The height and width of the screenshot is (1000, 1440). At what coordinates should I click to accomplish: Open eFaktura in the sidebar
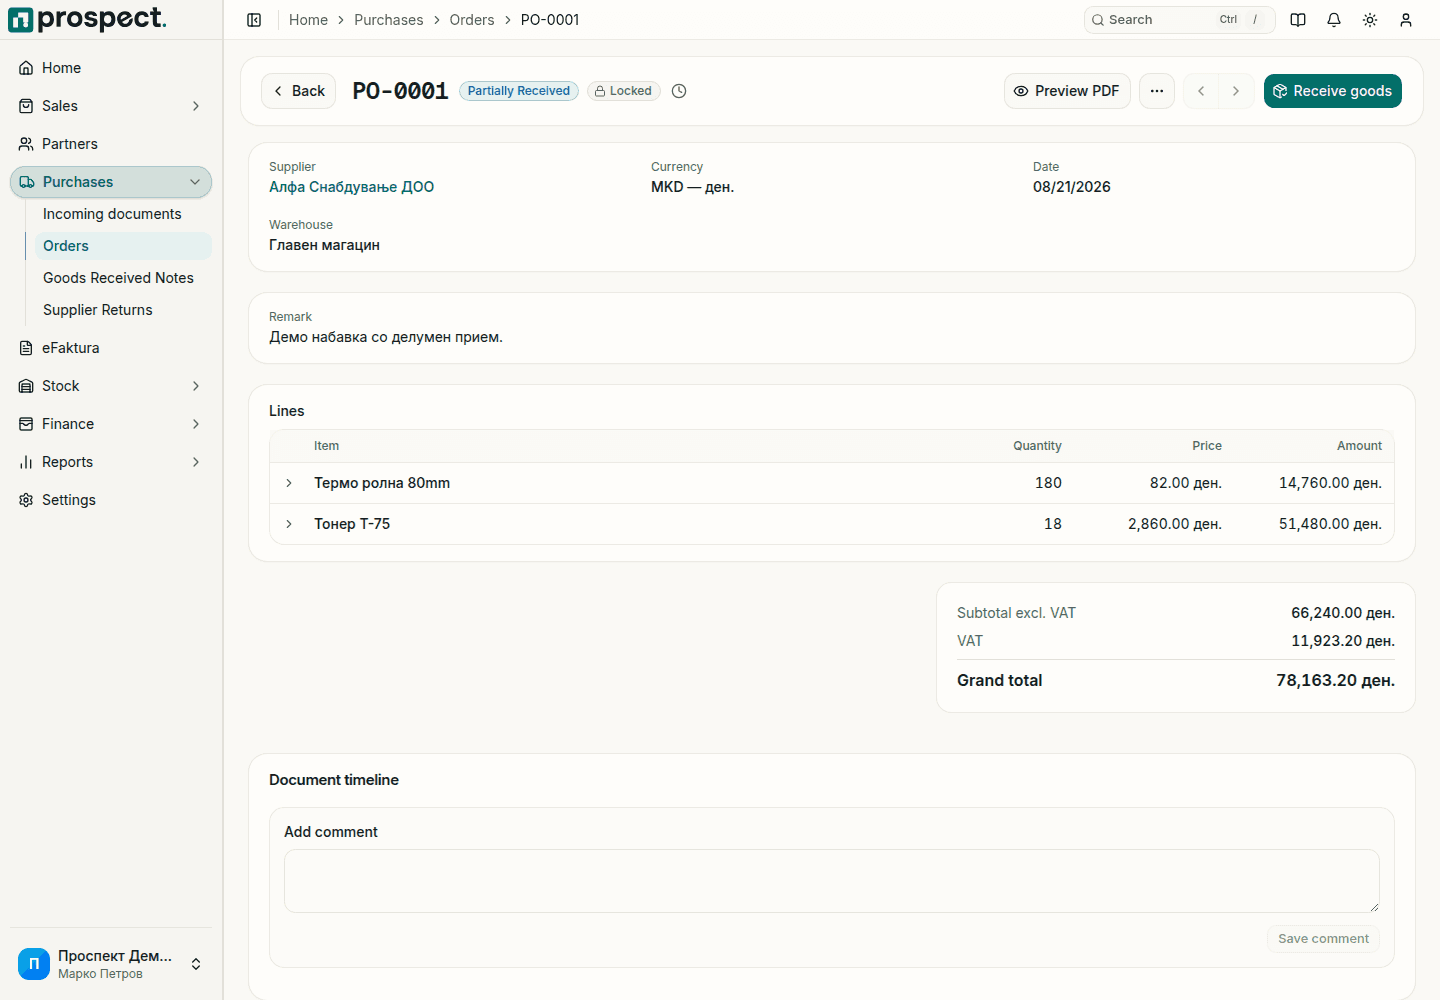(x=111, y=348)
